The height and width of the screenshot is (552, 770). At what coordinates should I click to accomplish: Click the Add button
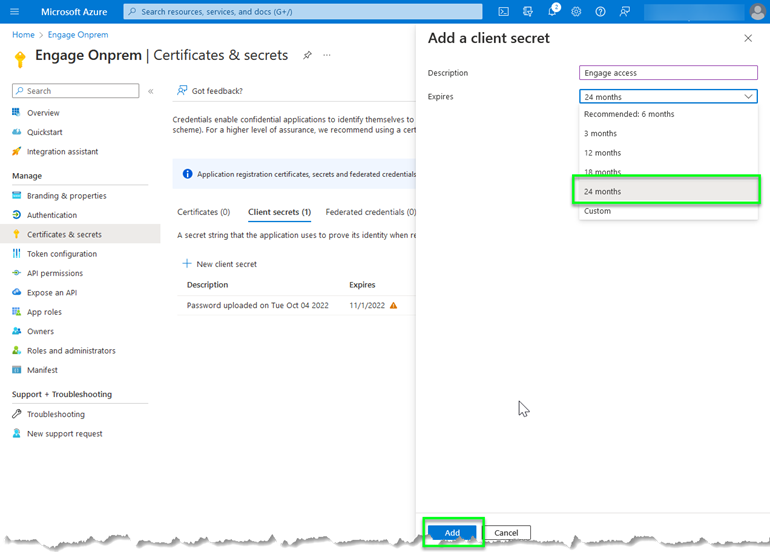[x=452, y=533]
